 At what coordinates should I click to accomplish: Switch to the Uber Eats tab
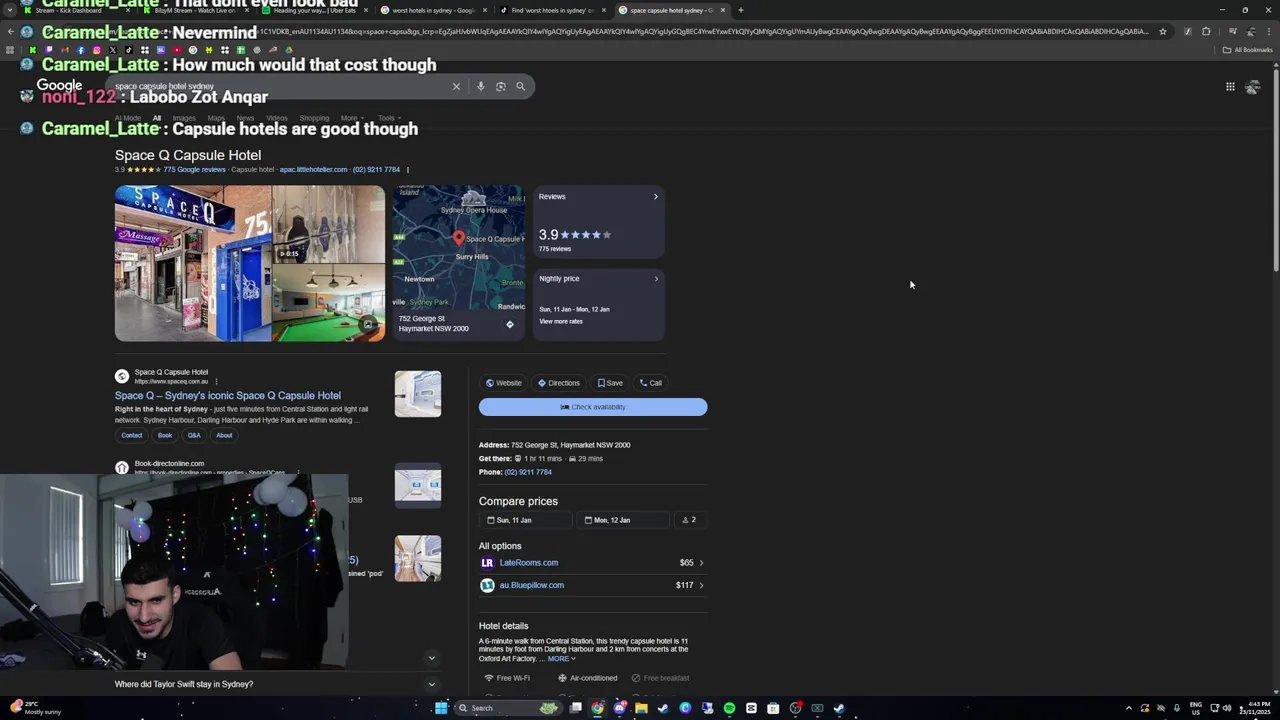coord(314,10)
